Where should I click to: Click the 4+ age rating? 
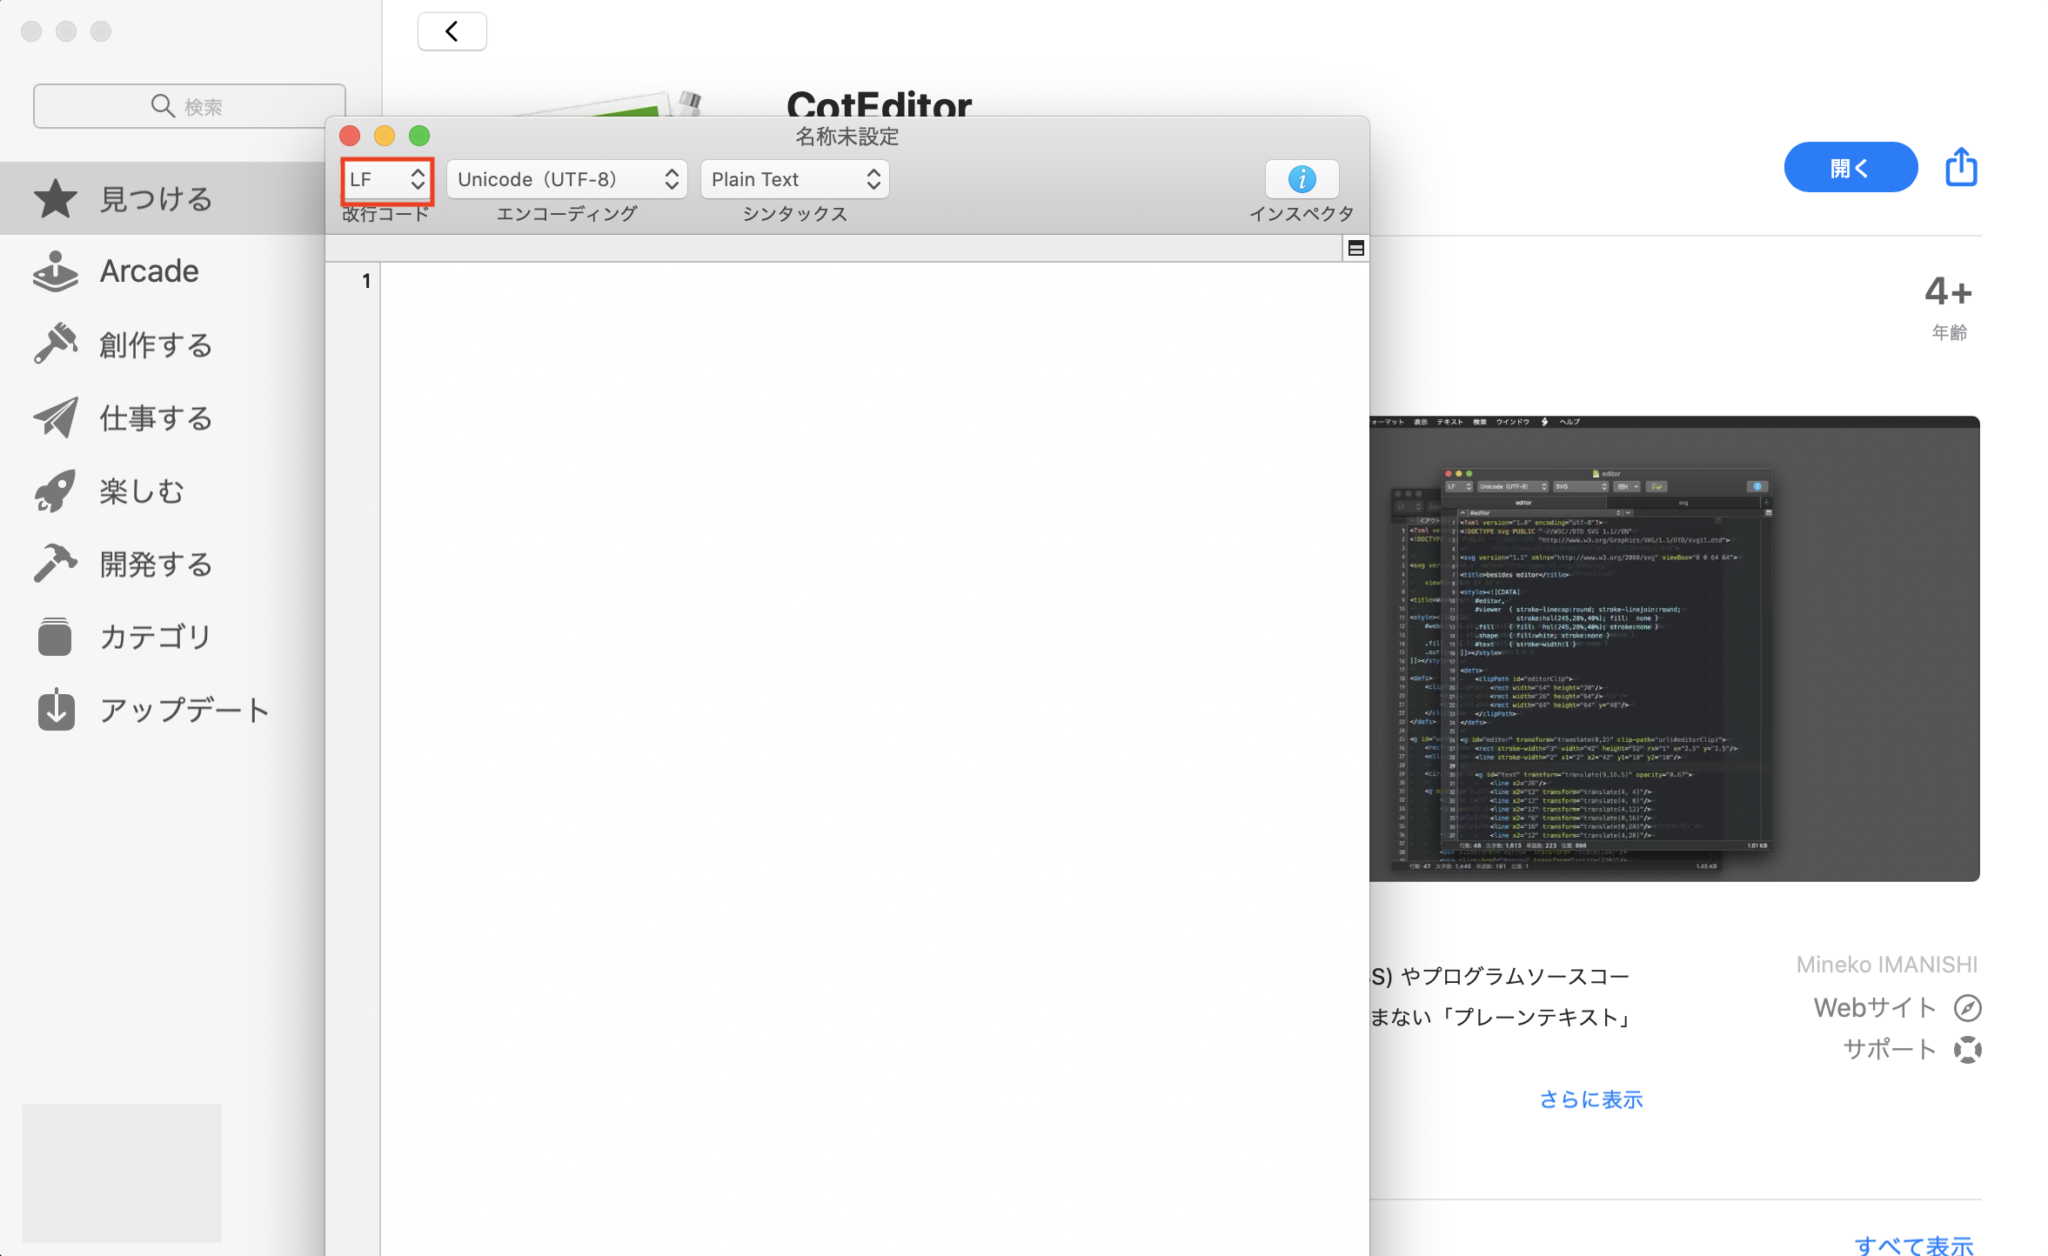coord(1948,292)
